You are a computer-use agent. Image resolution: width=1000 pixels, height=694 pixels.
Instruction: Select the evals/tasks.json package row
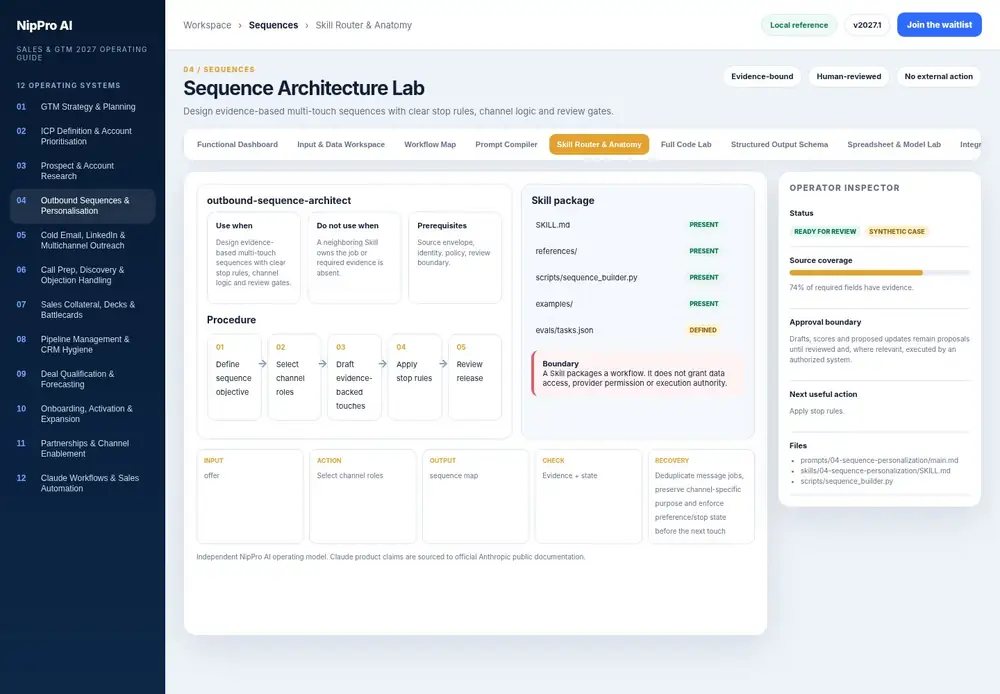point(638,330)
